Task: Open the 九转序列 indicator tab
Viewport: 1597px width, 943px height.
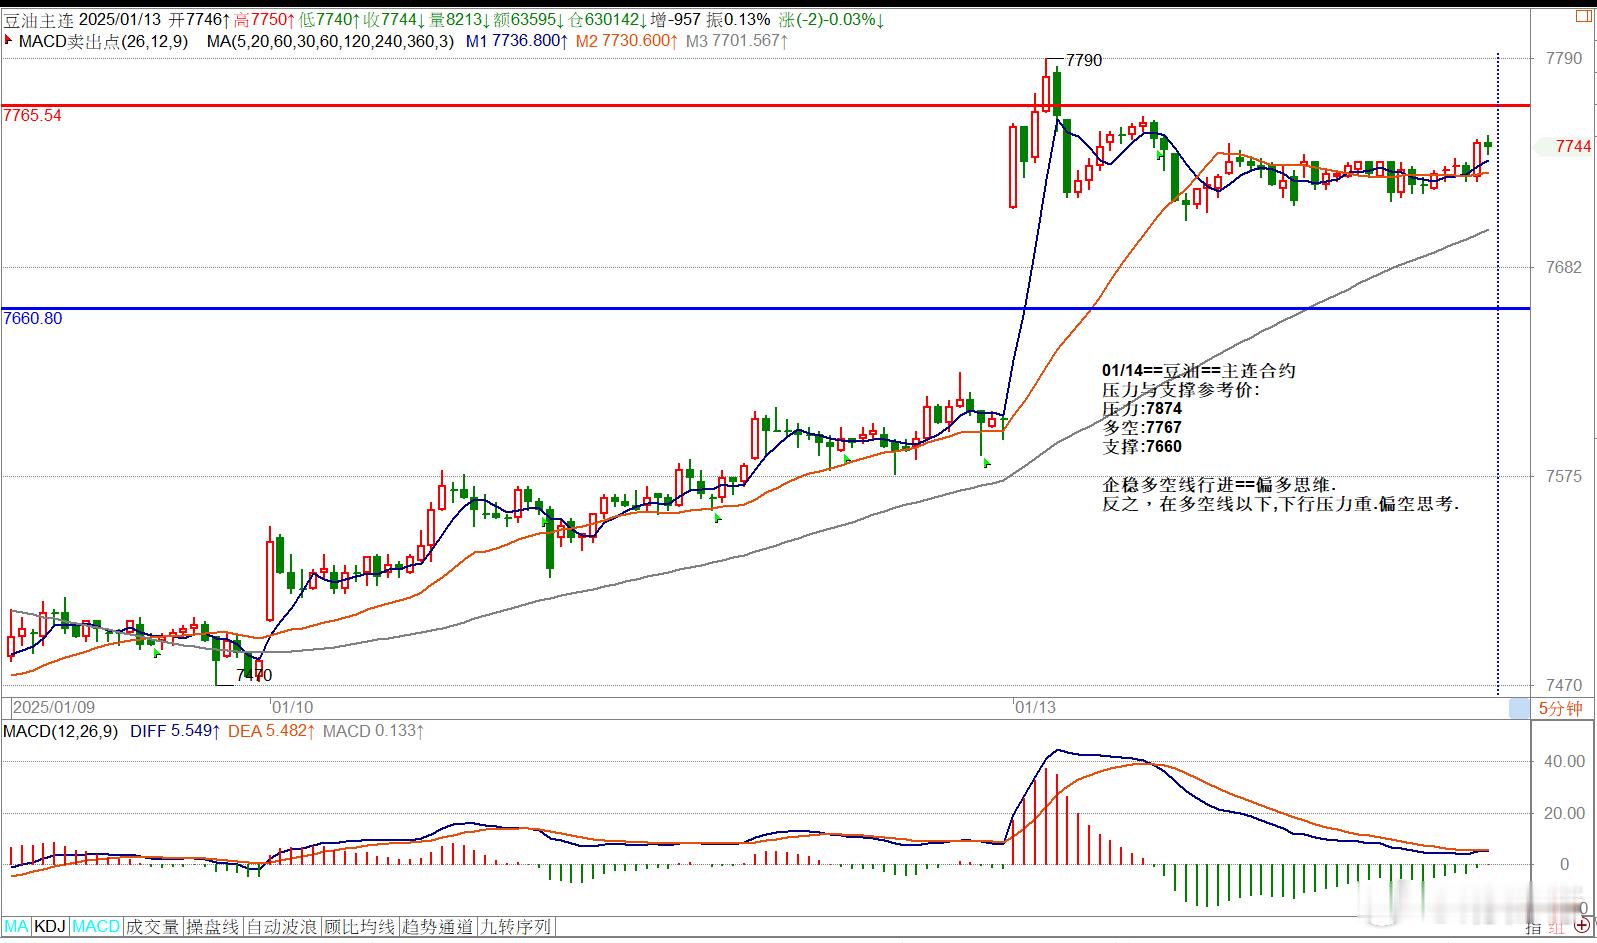Action: [x=516, y=927]
